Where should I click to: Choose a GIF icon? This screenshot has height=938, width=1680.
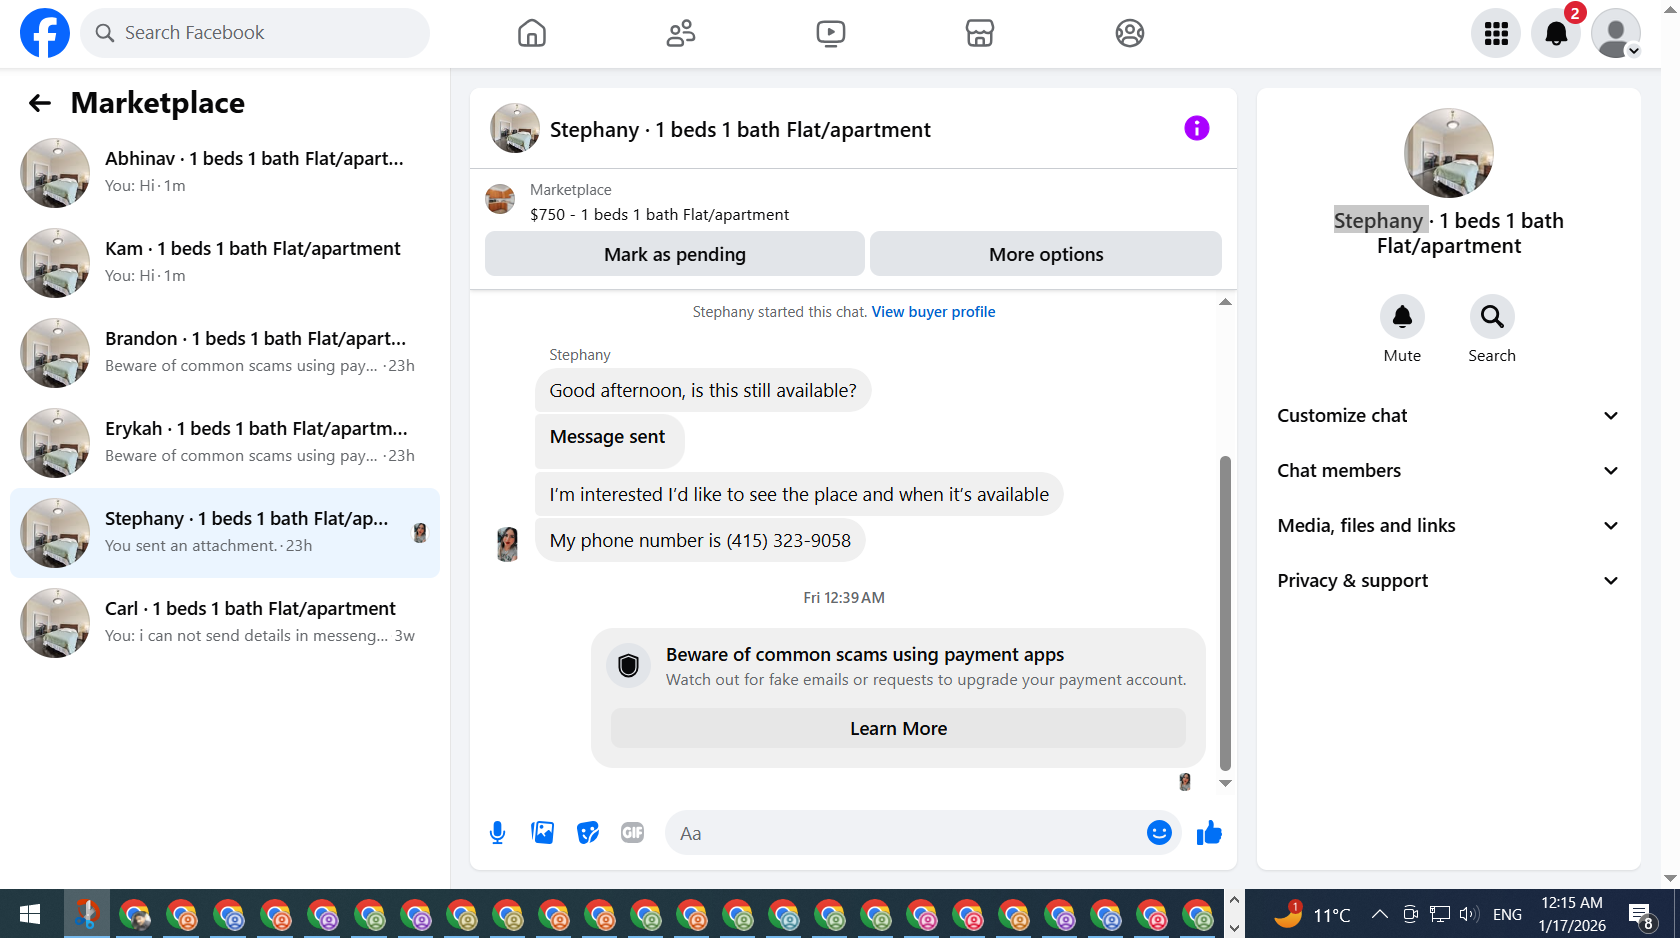[x=633, y=833]
